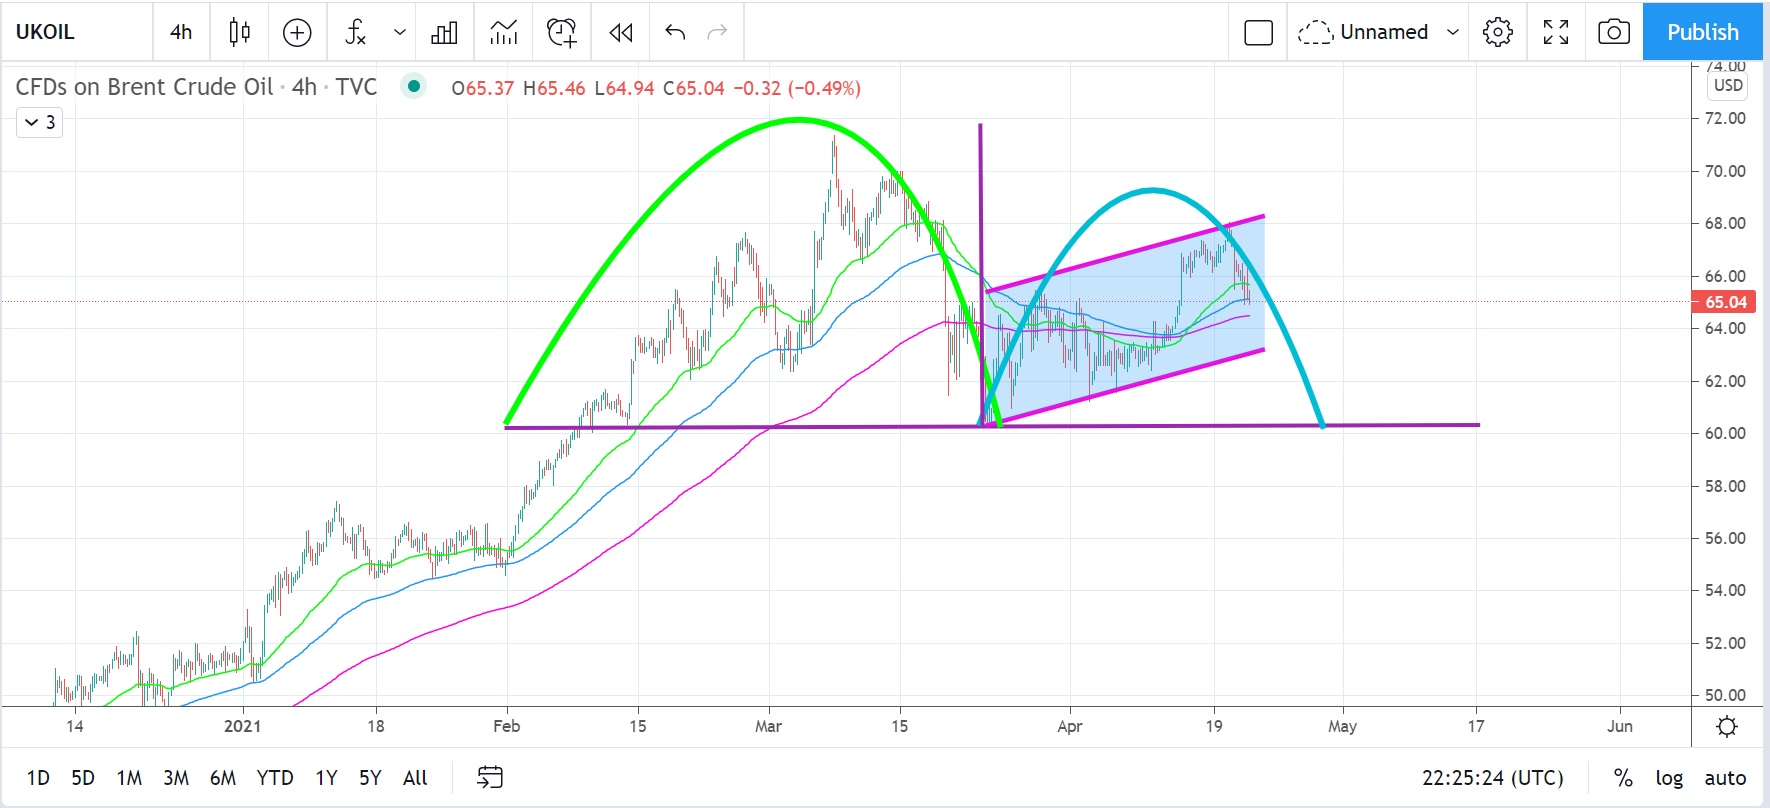Image resolution: width=1770 pixels, height=808 pixels.
Task: Click the compare or add symbol icon
Action: [x=297, y=32]
